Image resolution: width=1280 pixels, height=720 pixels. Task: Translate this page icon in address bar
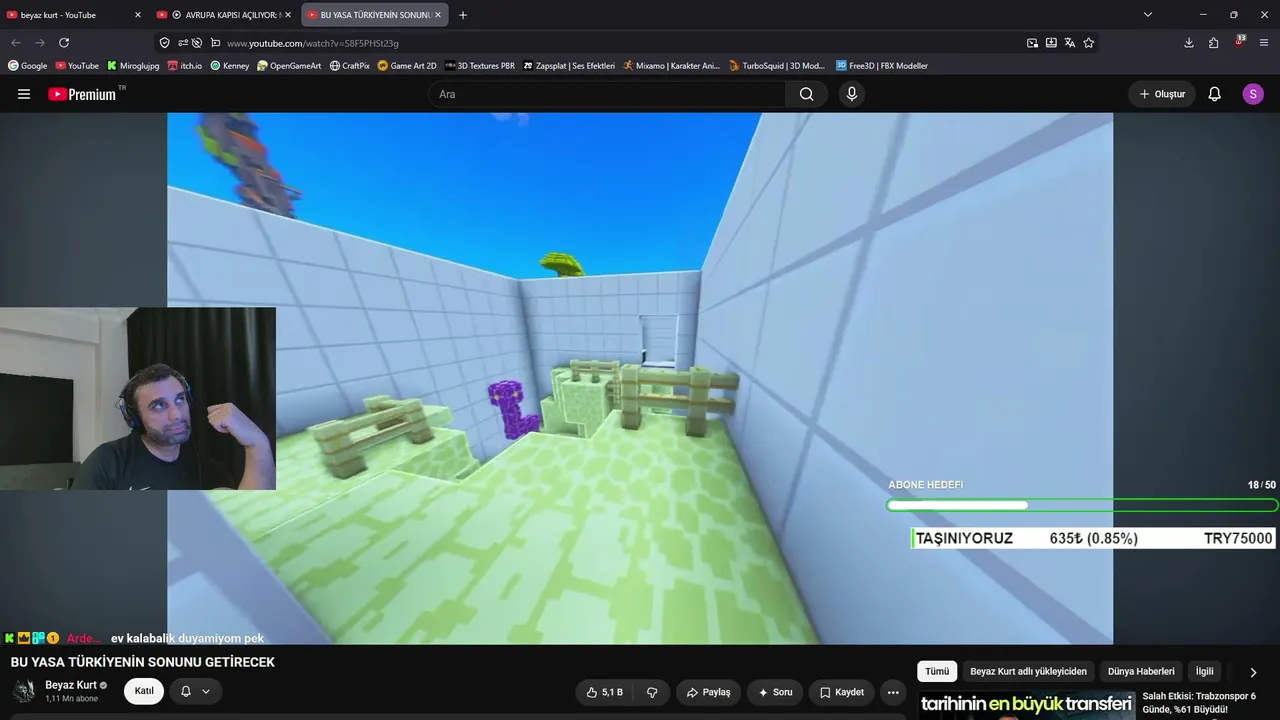point(1070,43)
